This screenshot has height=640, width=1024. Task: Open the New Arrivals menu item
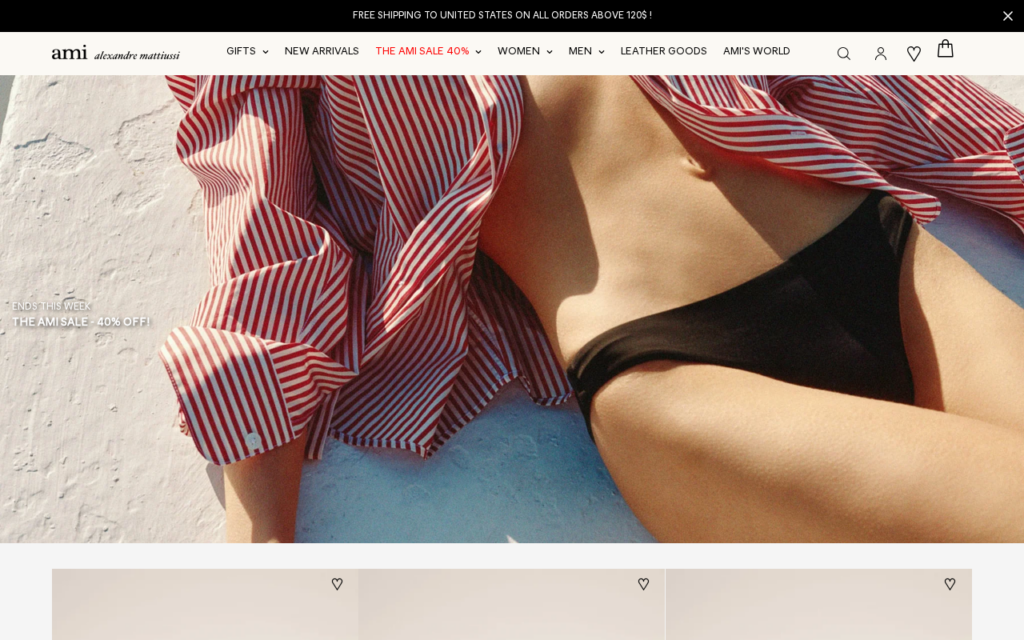click(x=321, y=51)
